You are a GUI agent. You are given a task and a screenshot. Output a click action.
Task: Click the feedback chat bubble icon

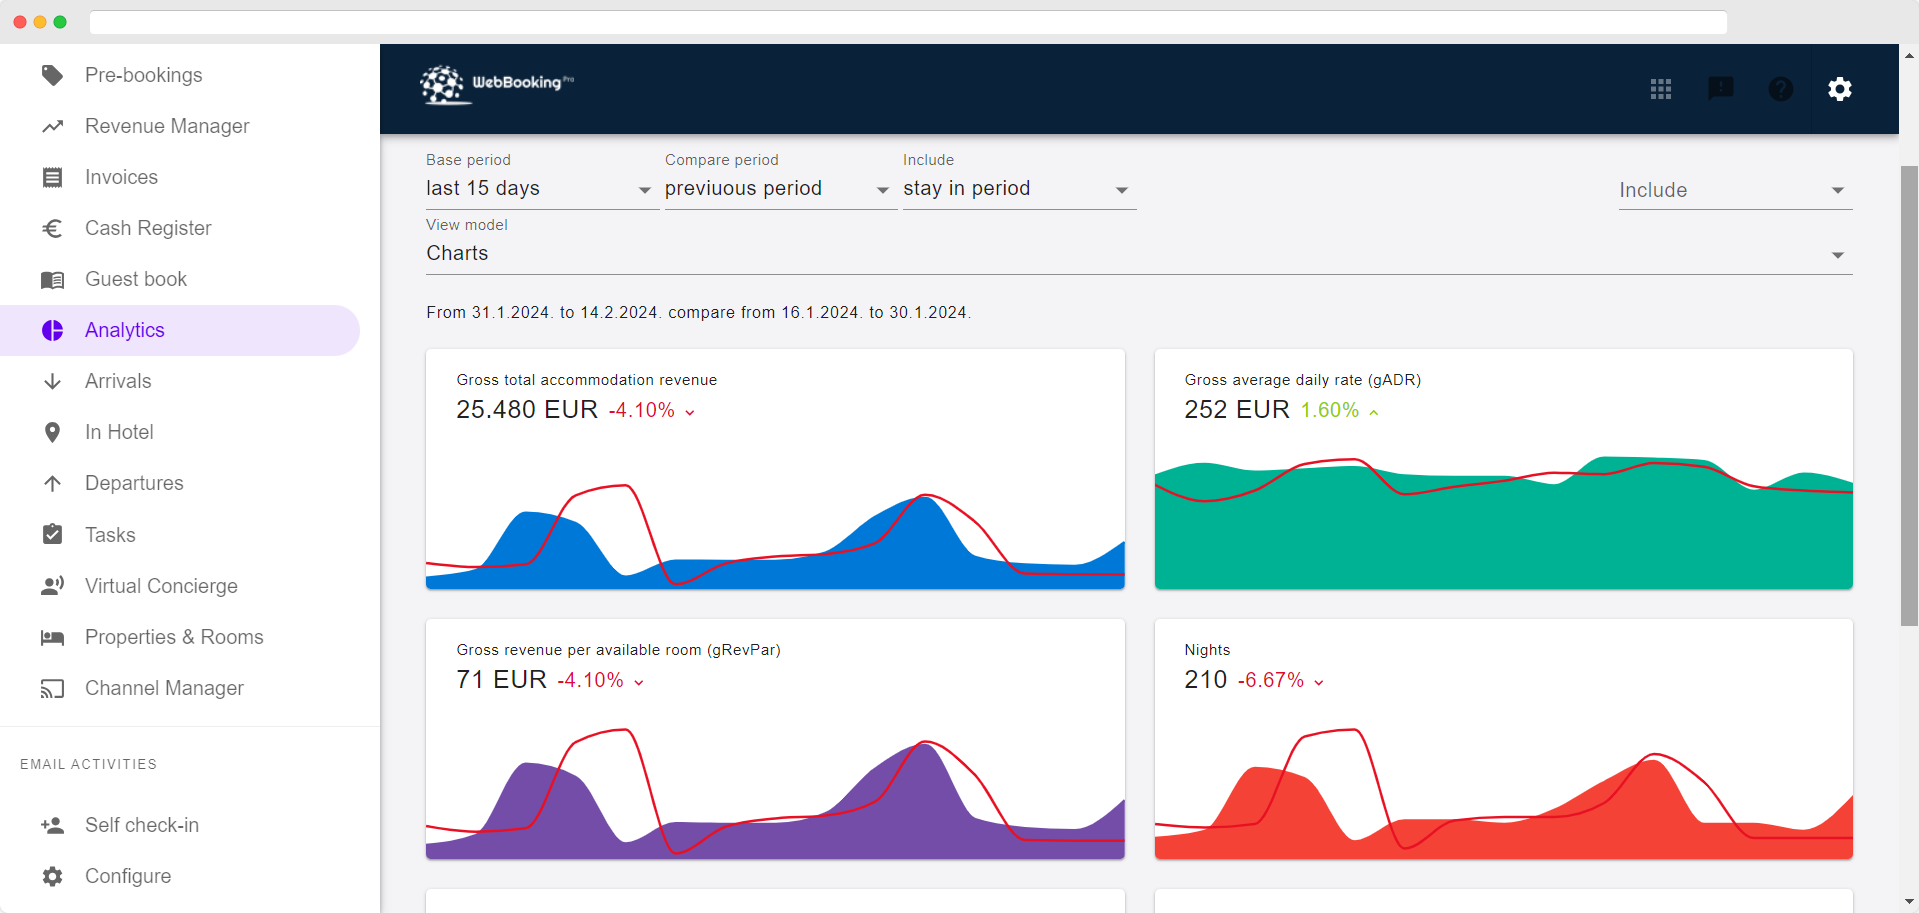pos(1720,89)
